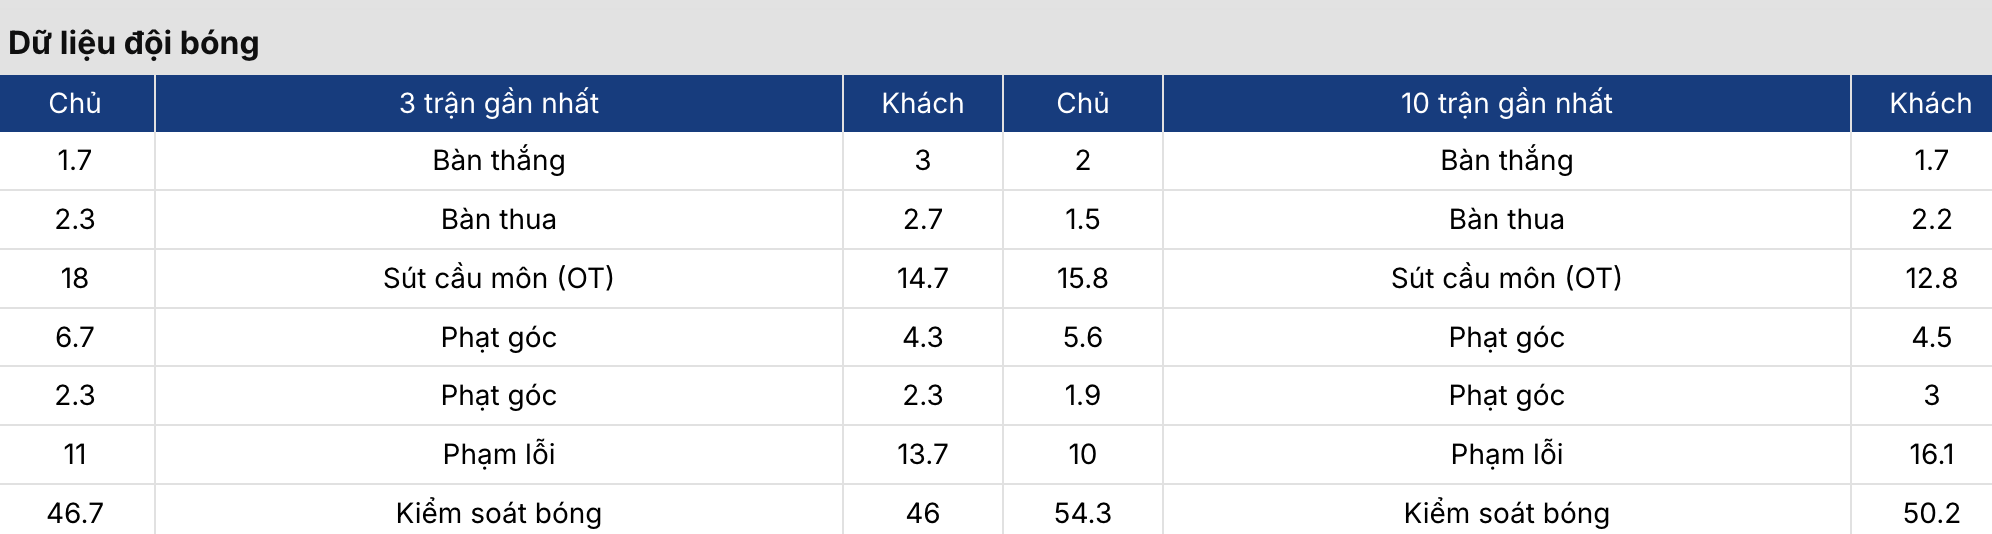
Task: Click the "Bàn thua" label beside 2.7
Action: [499, 219]
